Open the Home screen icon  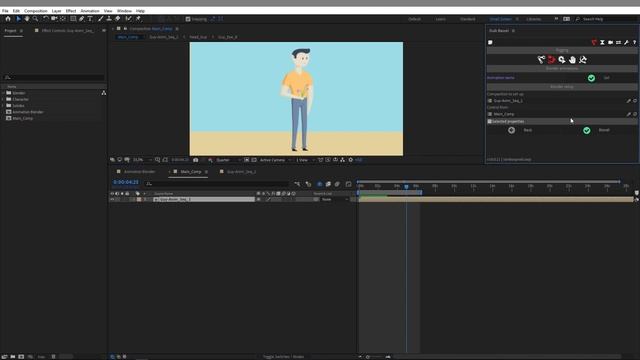[8, 19]
